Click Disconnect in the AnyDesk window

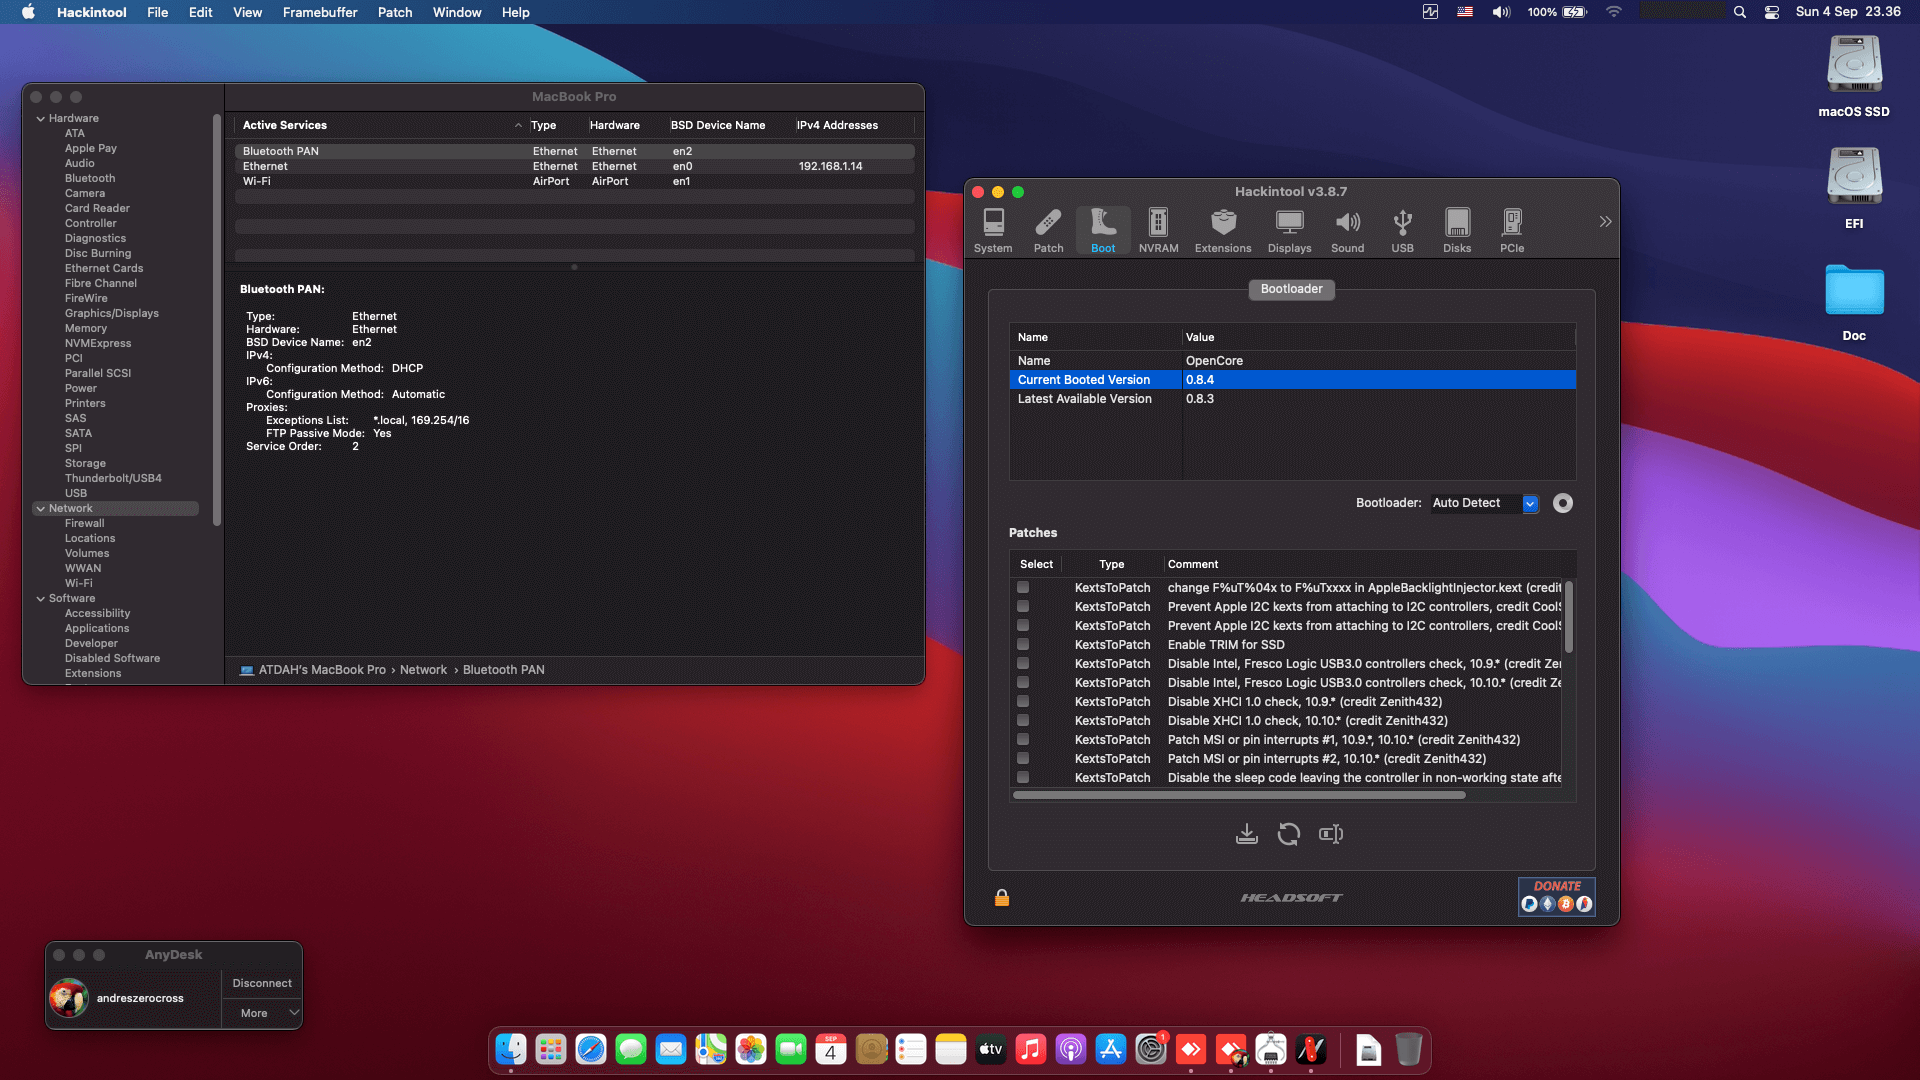261,983
